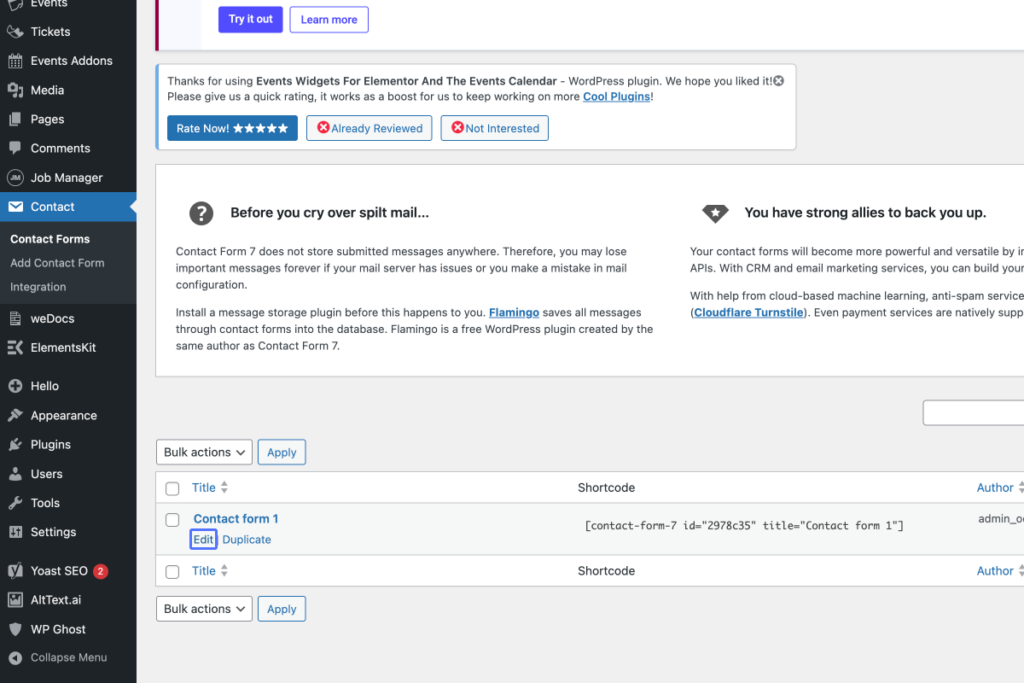Click the top Apply button
This screenshot has height=683, width=1024.
[281, 452]
